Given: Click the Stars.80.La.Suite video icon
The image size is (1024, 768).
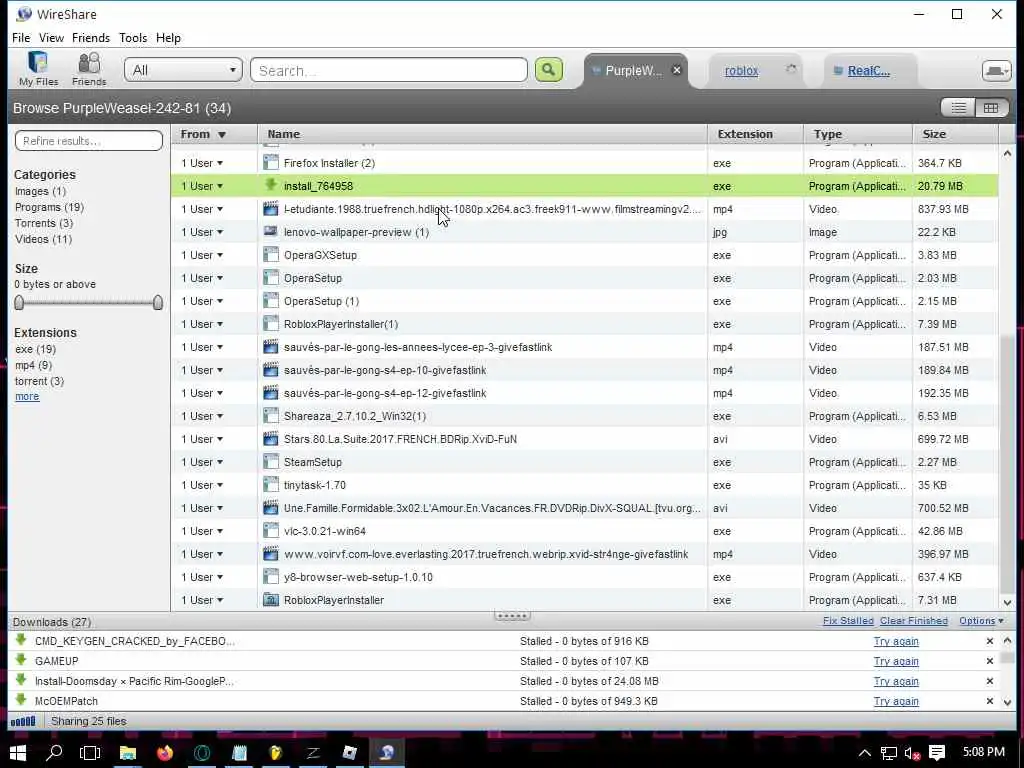Looking at the screenshot, I should [x=270, y=439].
